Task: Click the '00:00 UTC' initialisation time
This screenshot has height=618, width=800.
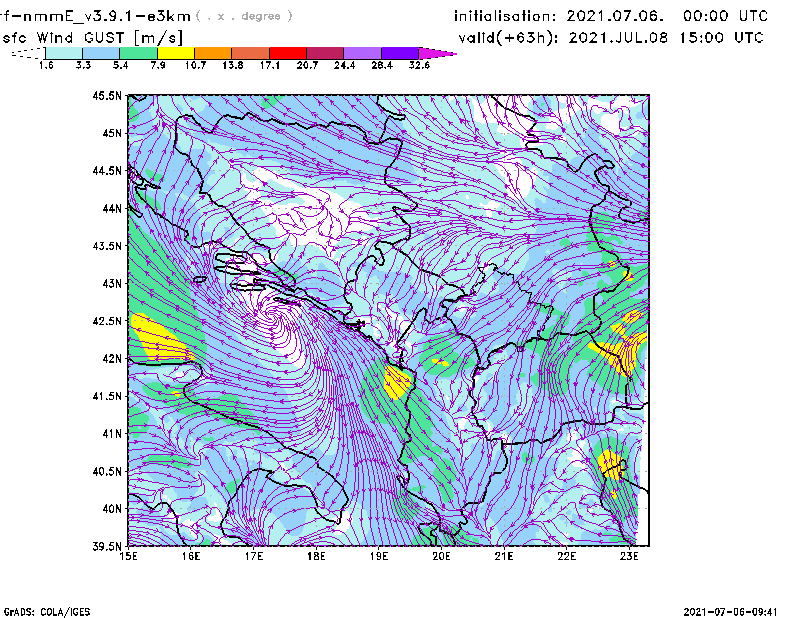Action: coord(726,16)
